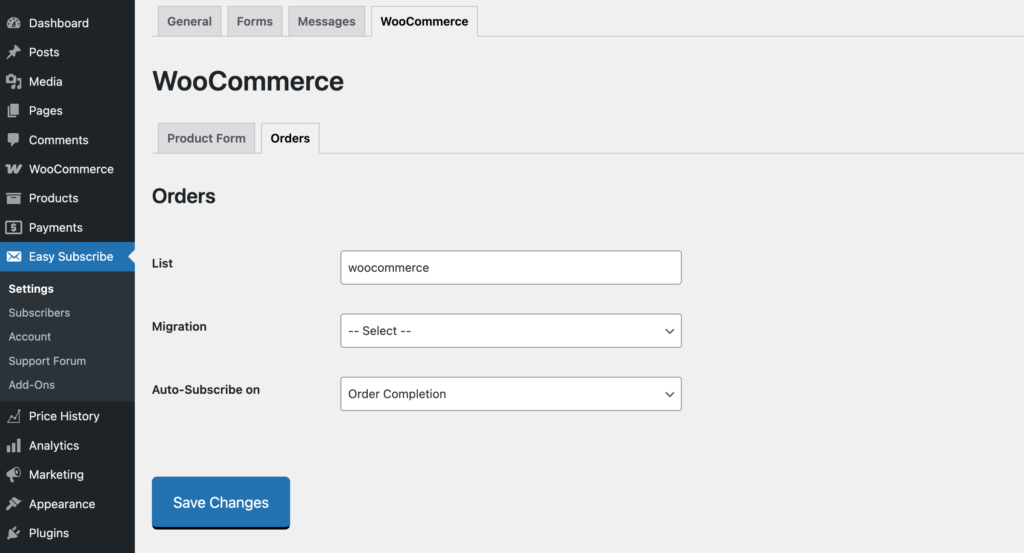The height and width of the screenshot is (553, 1024).
Task: Click the List text input field
Action: click(x=510, y=268)
